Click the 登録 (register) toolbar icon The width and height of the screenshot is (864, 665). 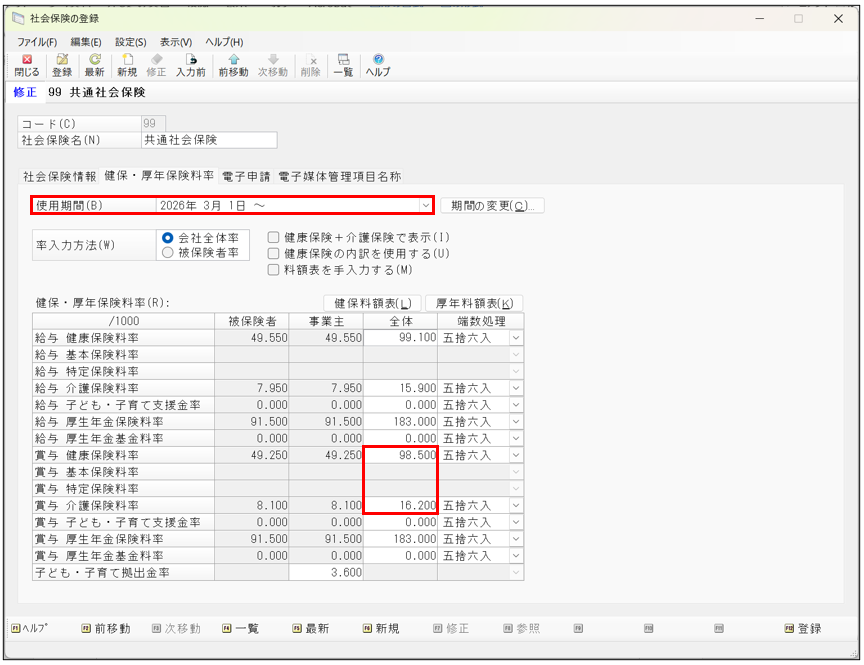tap(62, 65)
